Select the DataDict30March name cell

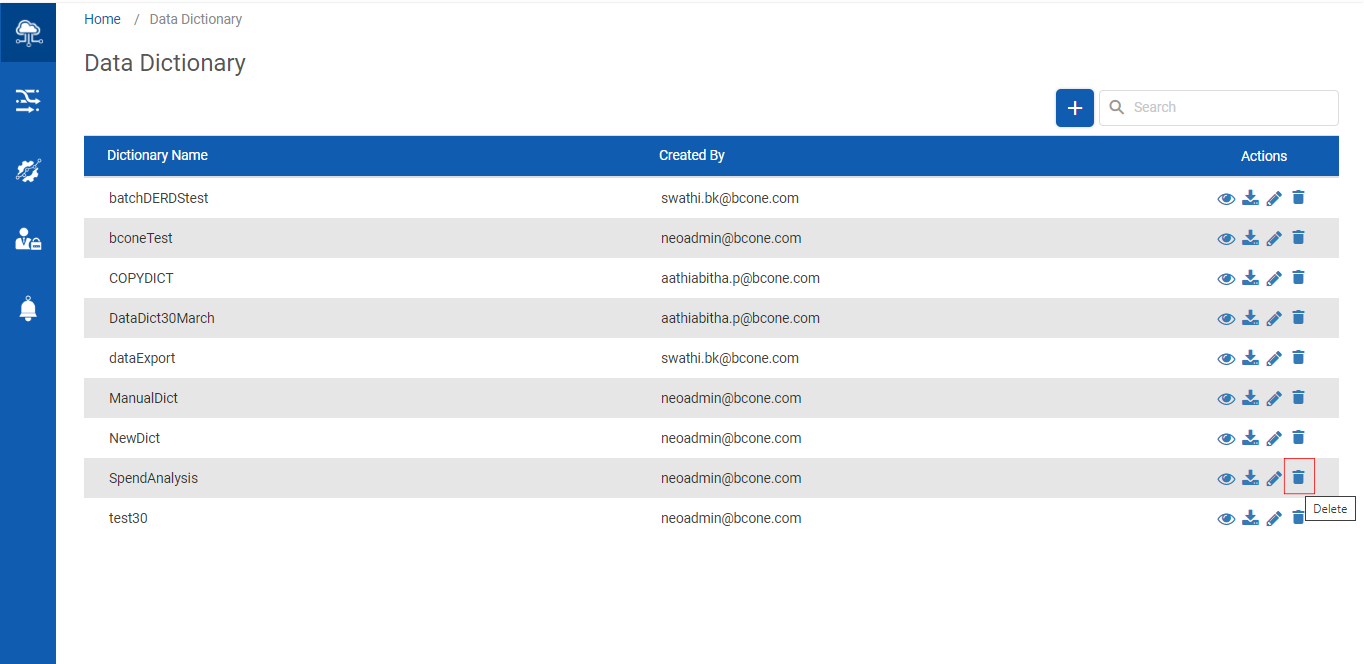(162, 318)
